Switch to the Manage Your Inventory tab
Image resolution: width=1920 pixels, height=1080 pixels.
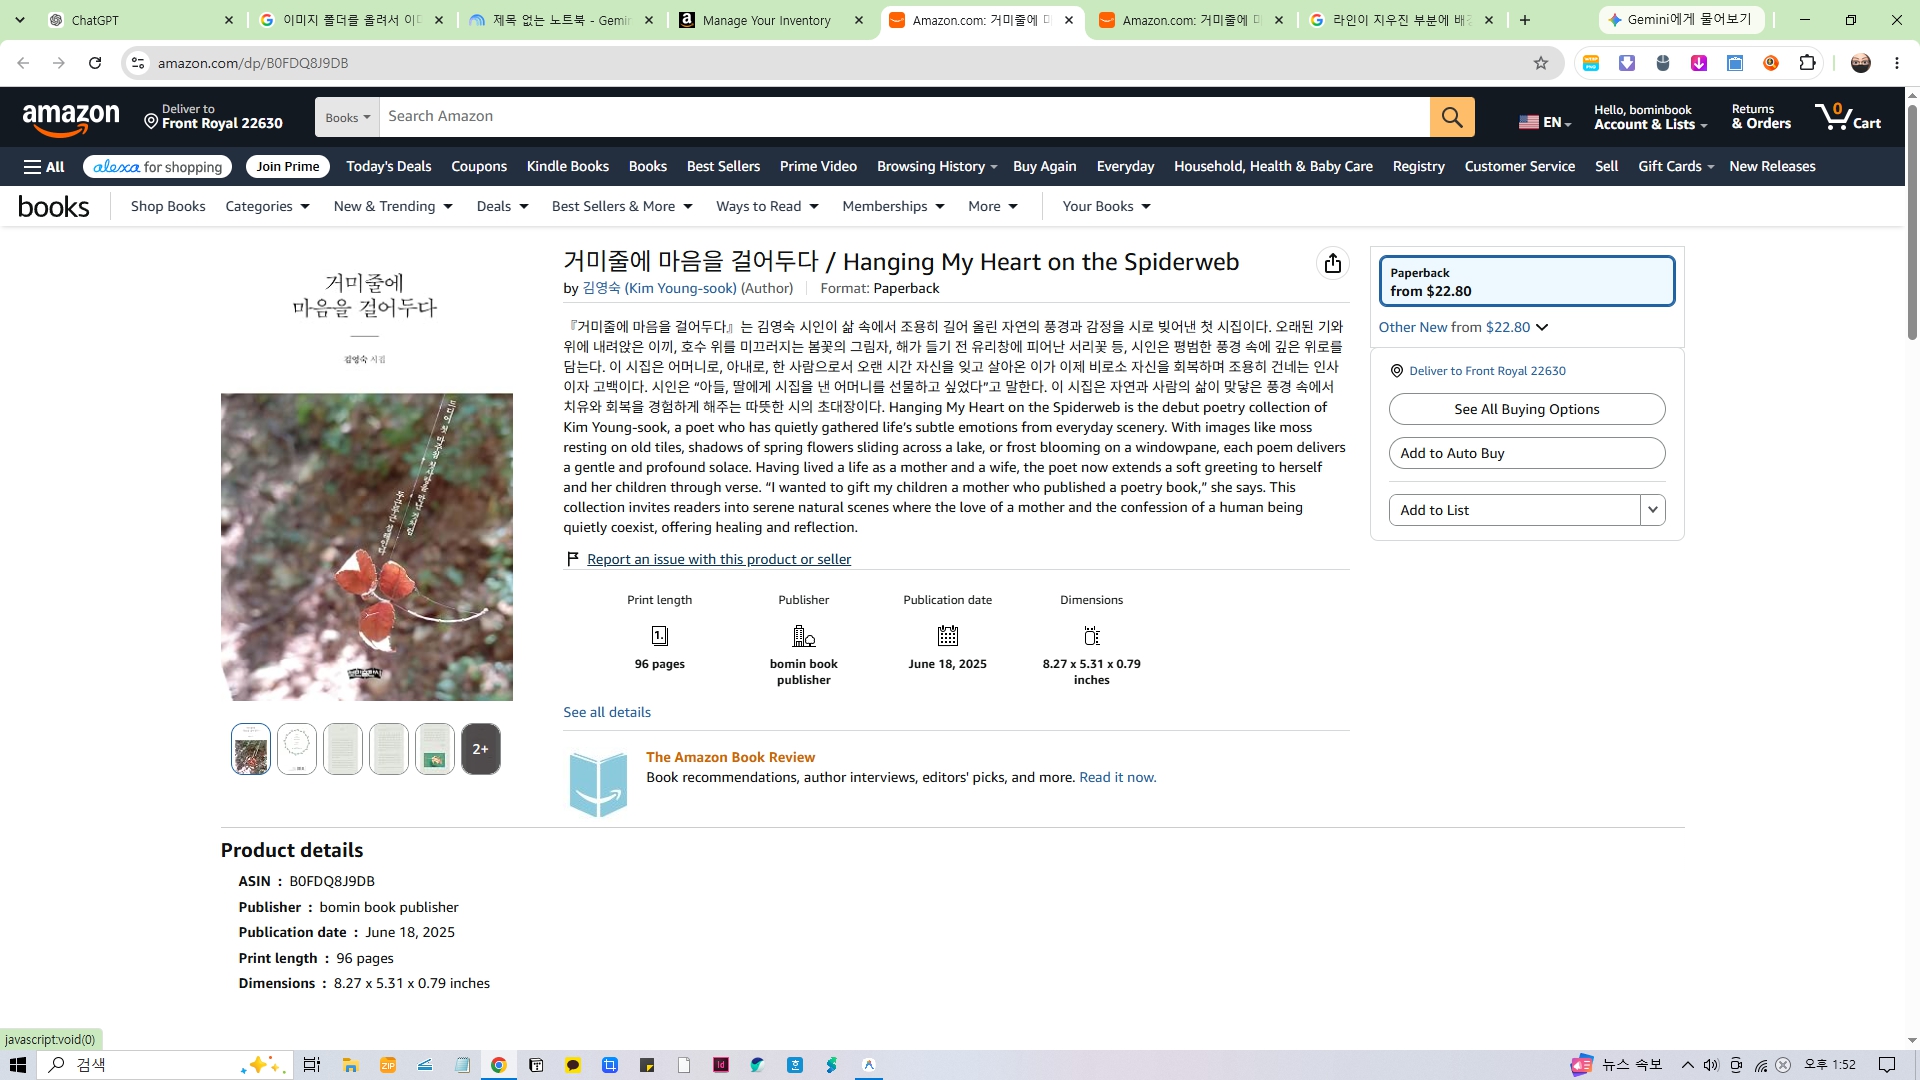(x=770, y=20)
